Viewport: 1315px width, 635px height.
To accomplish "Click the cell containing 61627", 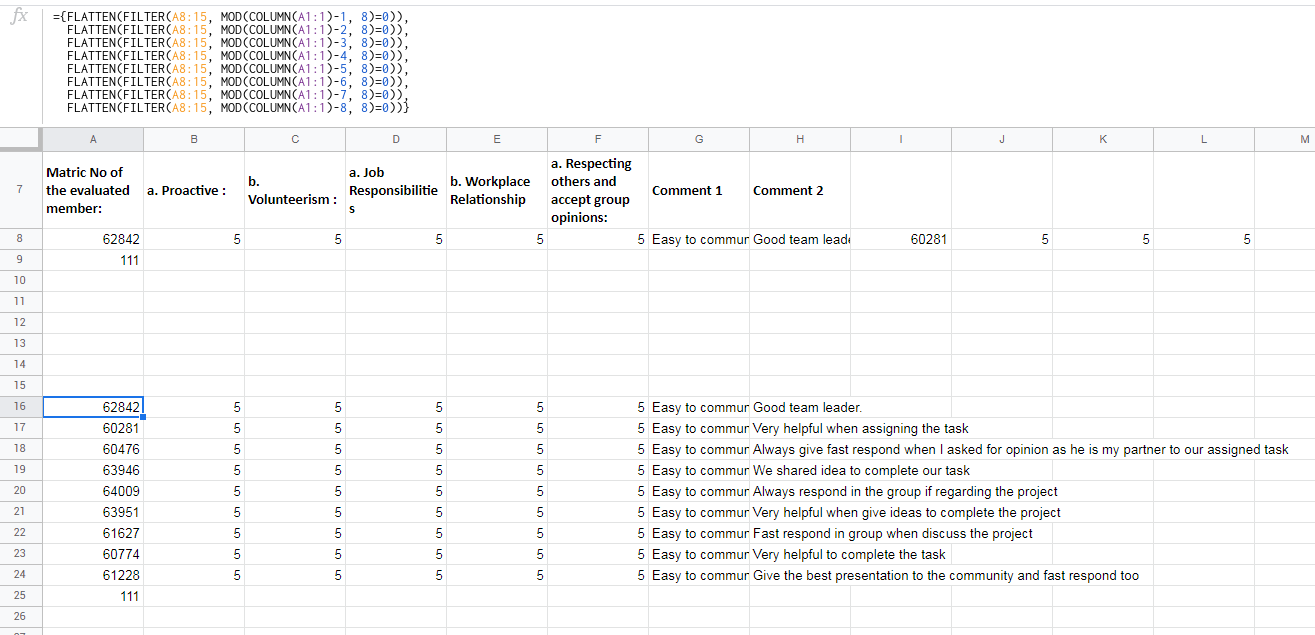I will [x=93, y=533].
